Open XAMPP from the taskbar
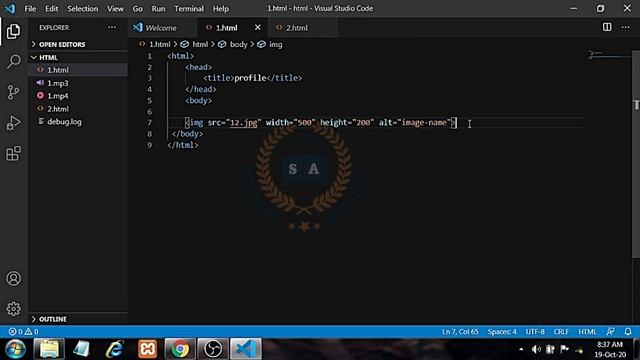The image size is (640, 360). (147, 349)
